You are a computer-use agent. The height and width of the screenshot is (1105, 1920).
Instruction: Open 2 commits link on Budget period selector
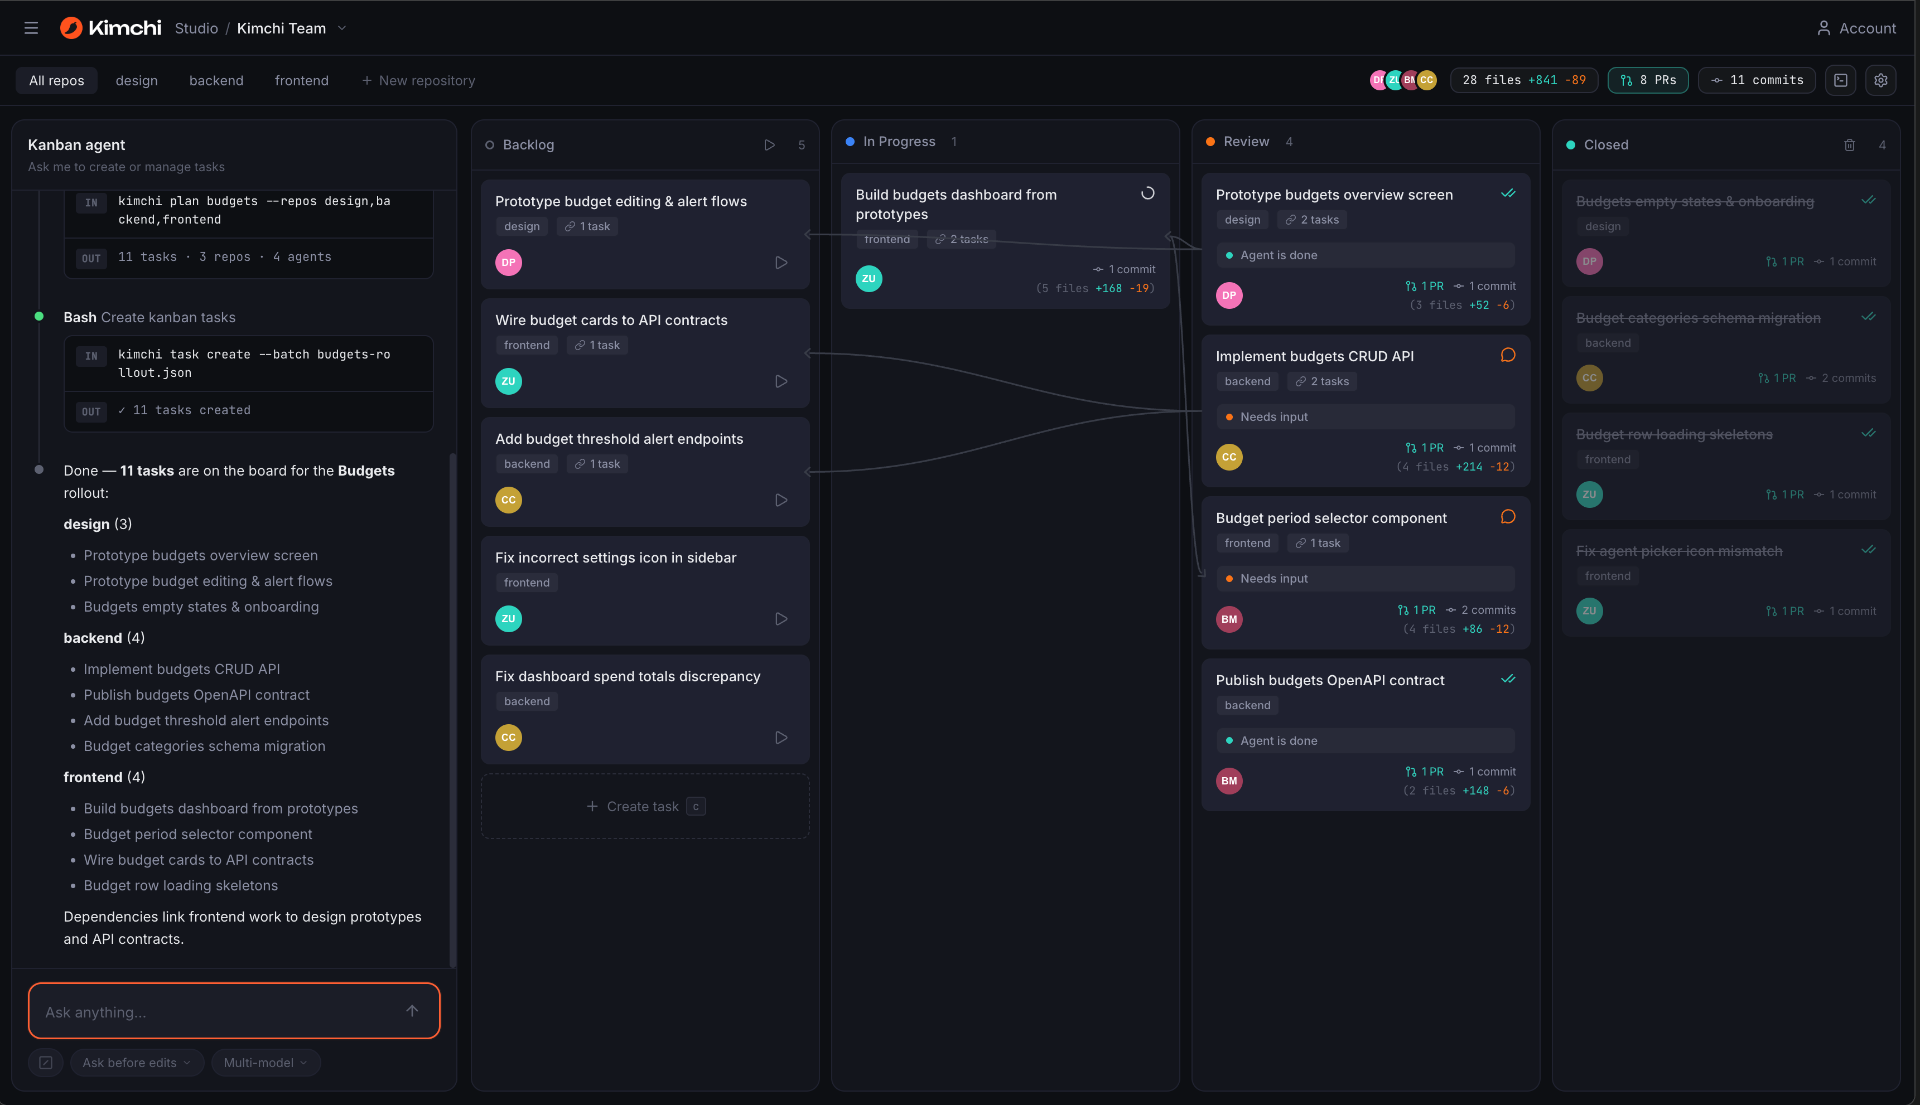[1481, 610]
